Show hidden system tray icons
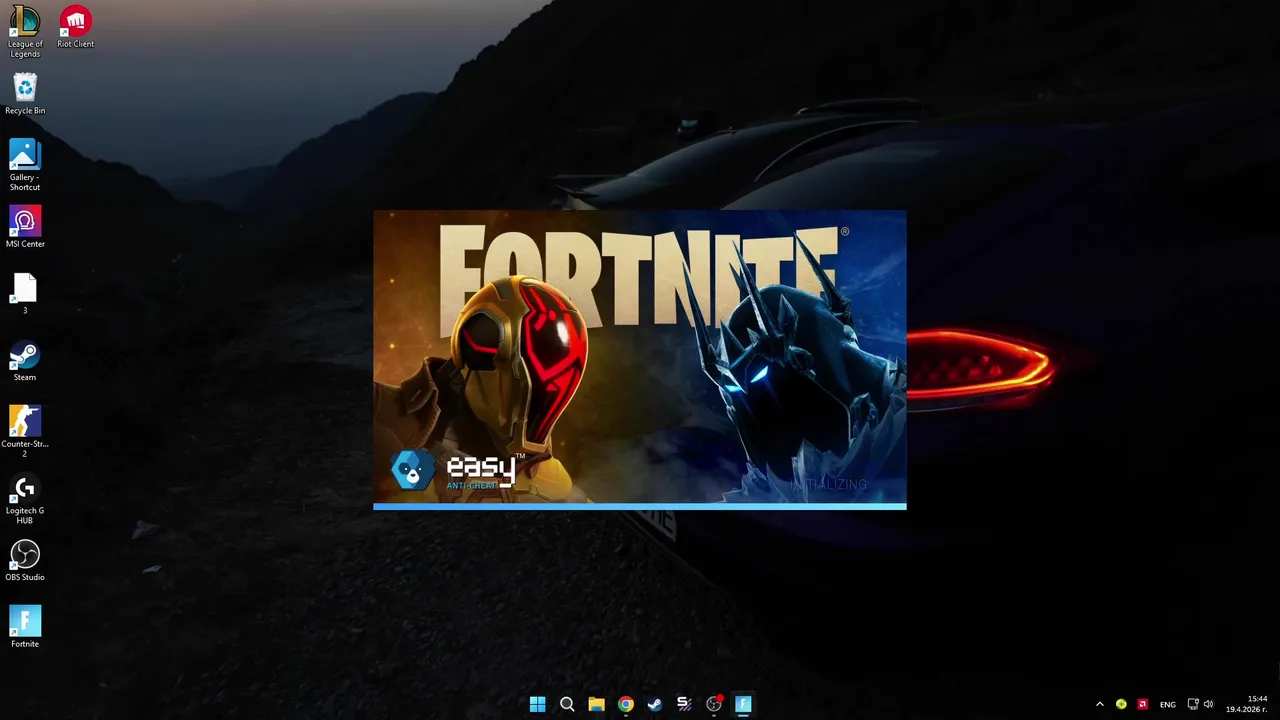Viewport: 1280px width, 720px height. pyautogui.click(x=1100, y=704)
